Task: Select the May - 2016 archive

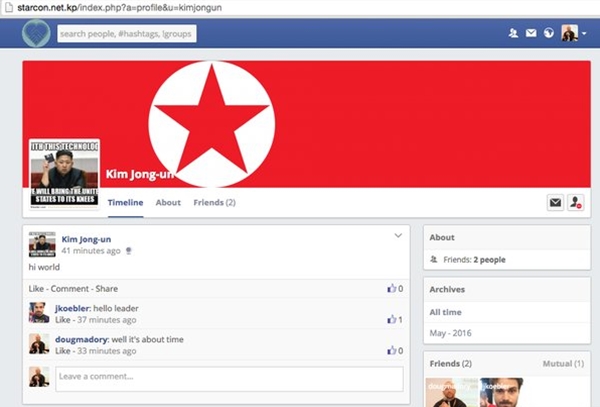Action: click(450, 333)
